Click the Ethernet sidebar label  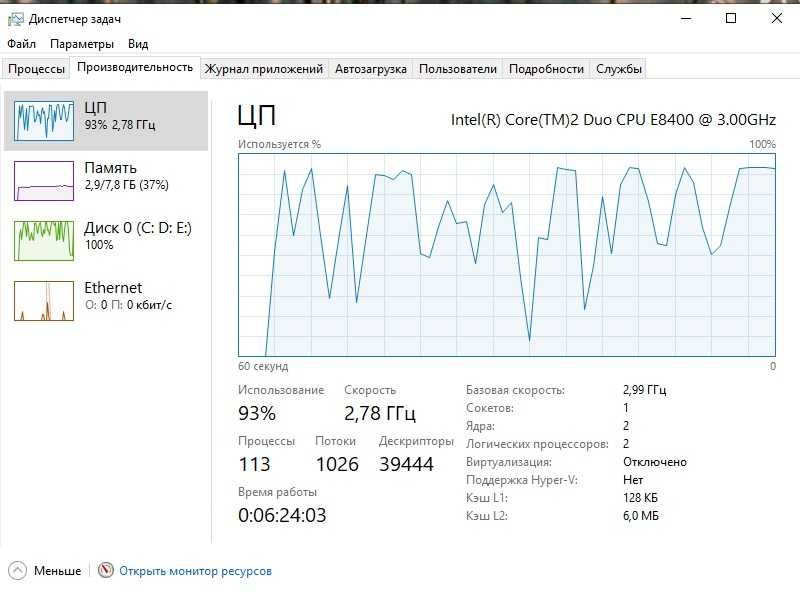click(x=113, y=287)
